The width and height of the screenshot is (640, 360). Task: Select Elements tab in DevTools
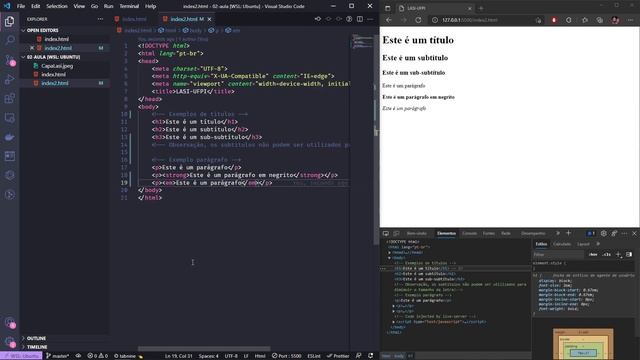pyautogui.click(x=446, y=233)
